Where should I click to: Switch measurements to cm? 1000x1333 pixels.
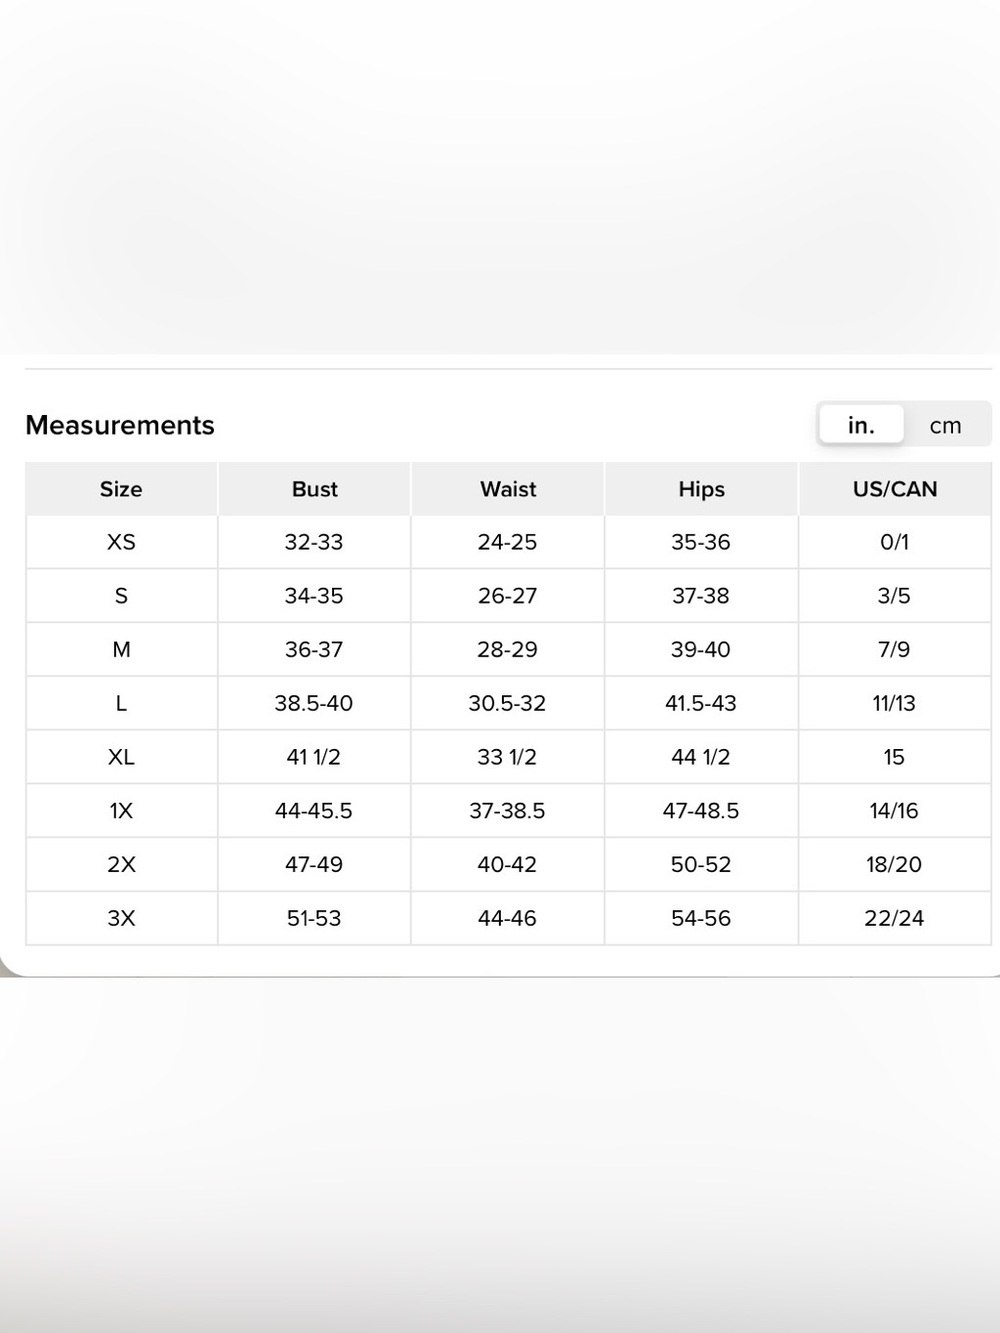tap(945, 425)
